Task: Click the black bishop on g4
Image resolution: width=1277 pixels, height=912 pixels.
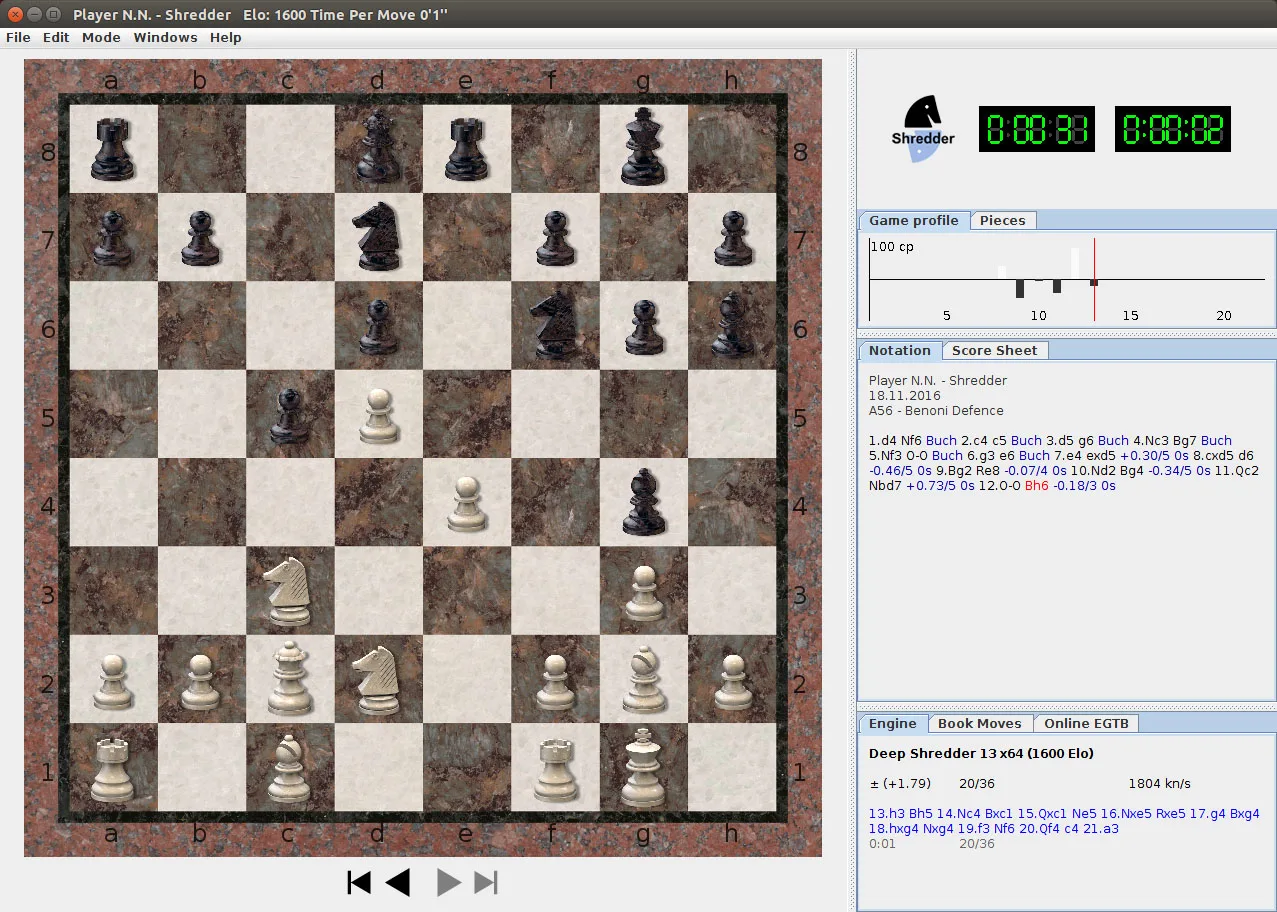Action: [643, 503]
